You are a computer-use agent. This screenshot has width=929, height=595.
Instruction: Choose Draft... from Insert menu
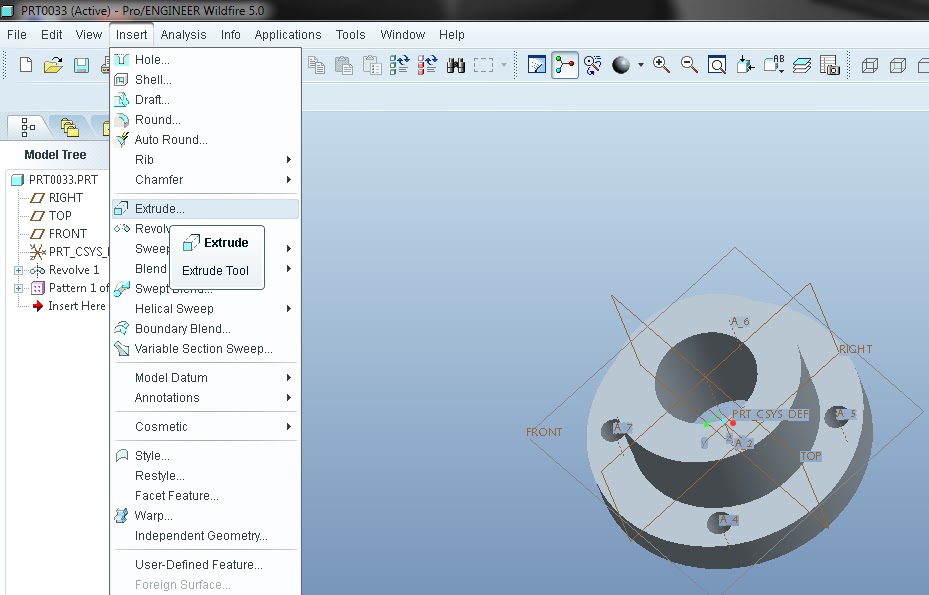click(205, 100)
